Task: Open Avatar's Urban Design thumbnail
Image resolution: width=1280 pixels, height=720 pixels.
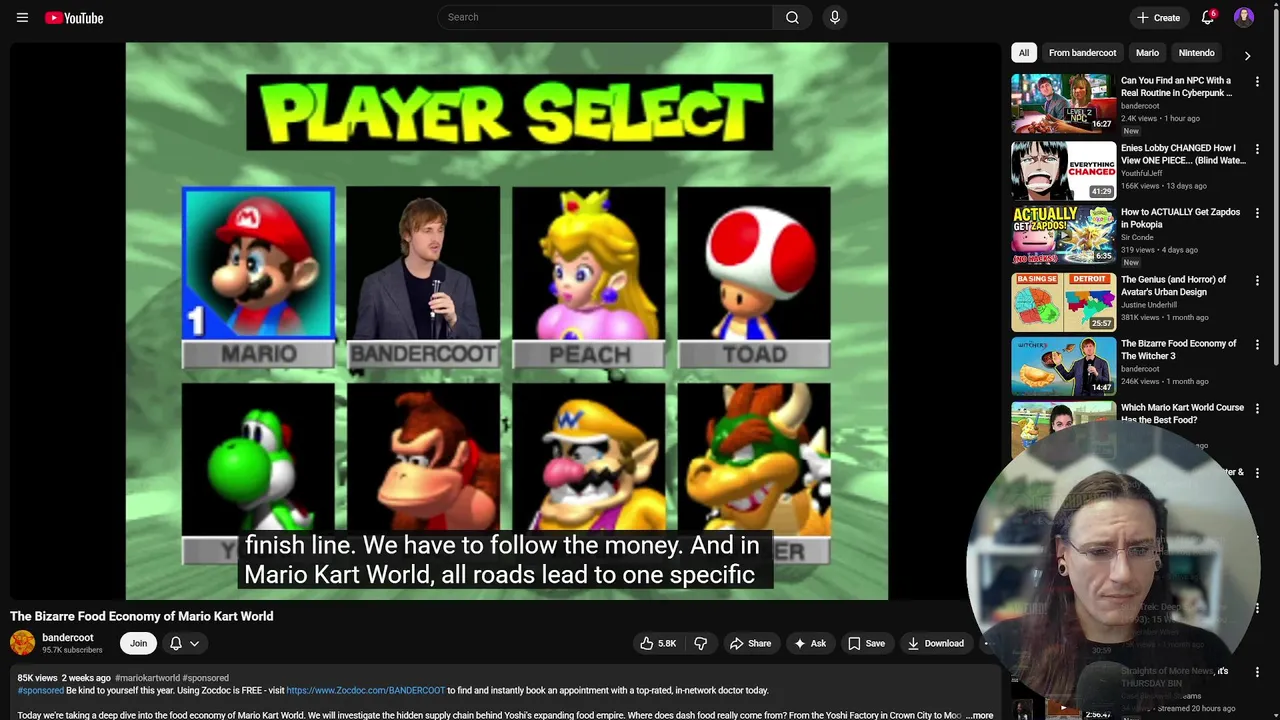Action: tap(1063, 302)
